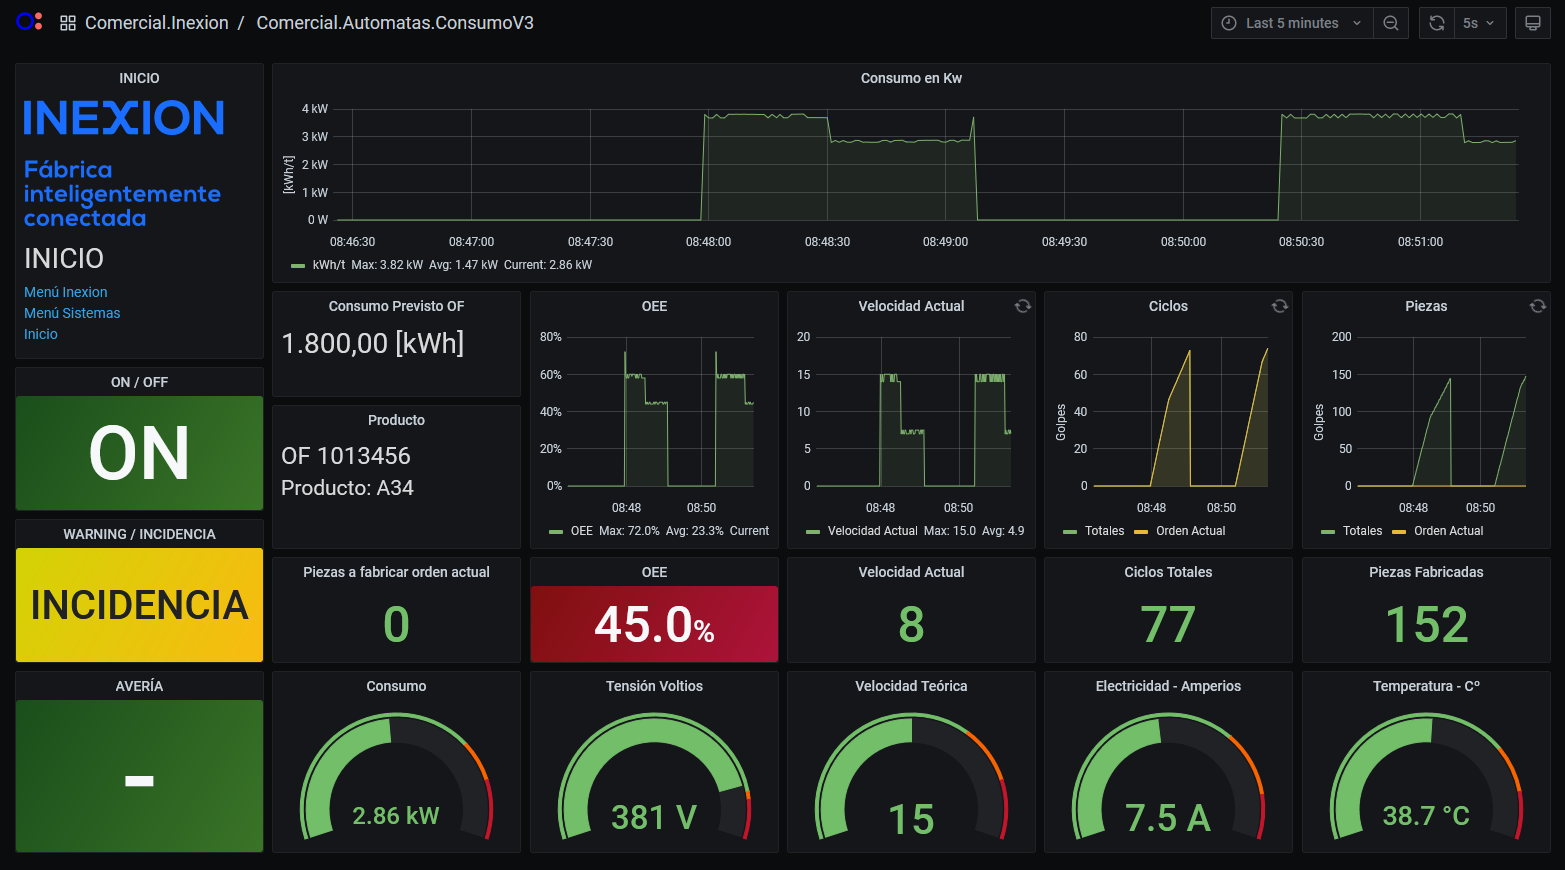This screenshot has height=870, width=1565.
Task: Click the 1.800,00 [kWh] value
Action: [x=373, y=343]
